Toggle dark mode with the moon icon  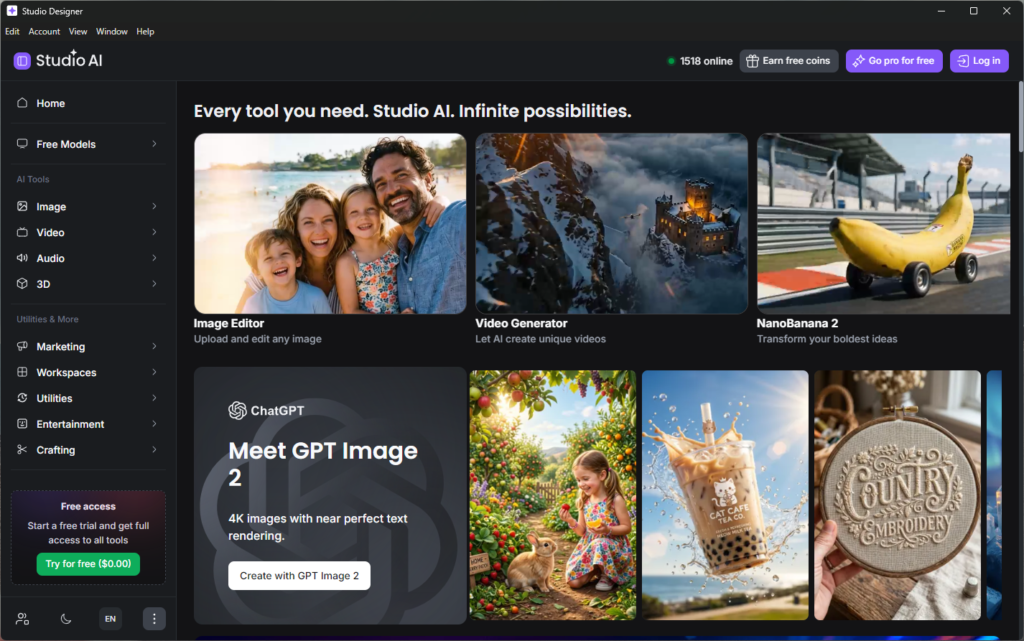(66, 619)
